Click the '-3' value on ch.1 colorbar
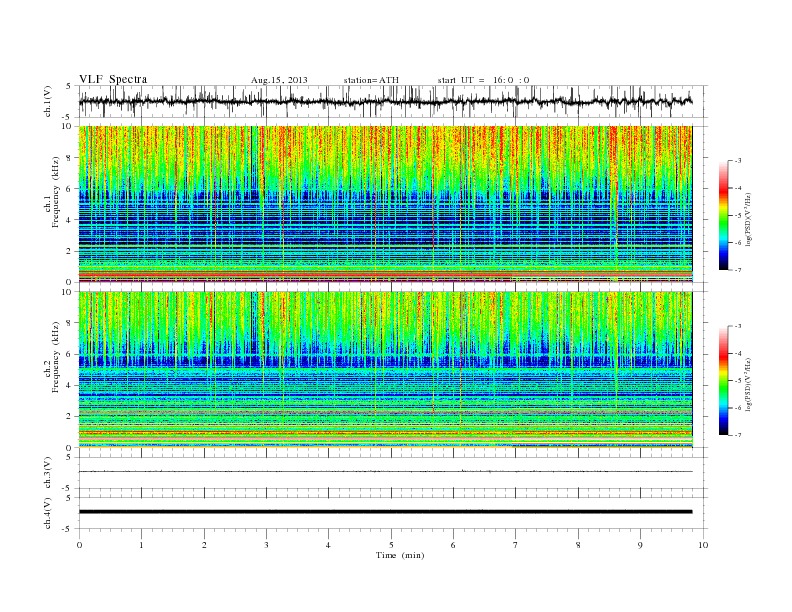 [737, 161]
